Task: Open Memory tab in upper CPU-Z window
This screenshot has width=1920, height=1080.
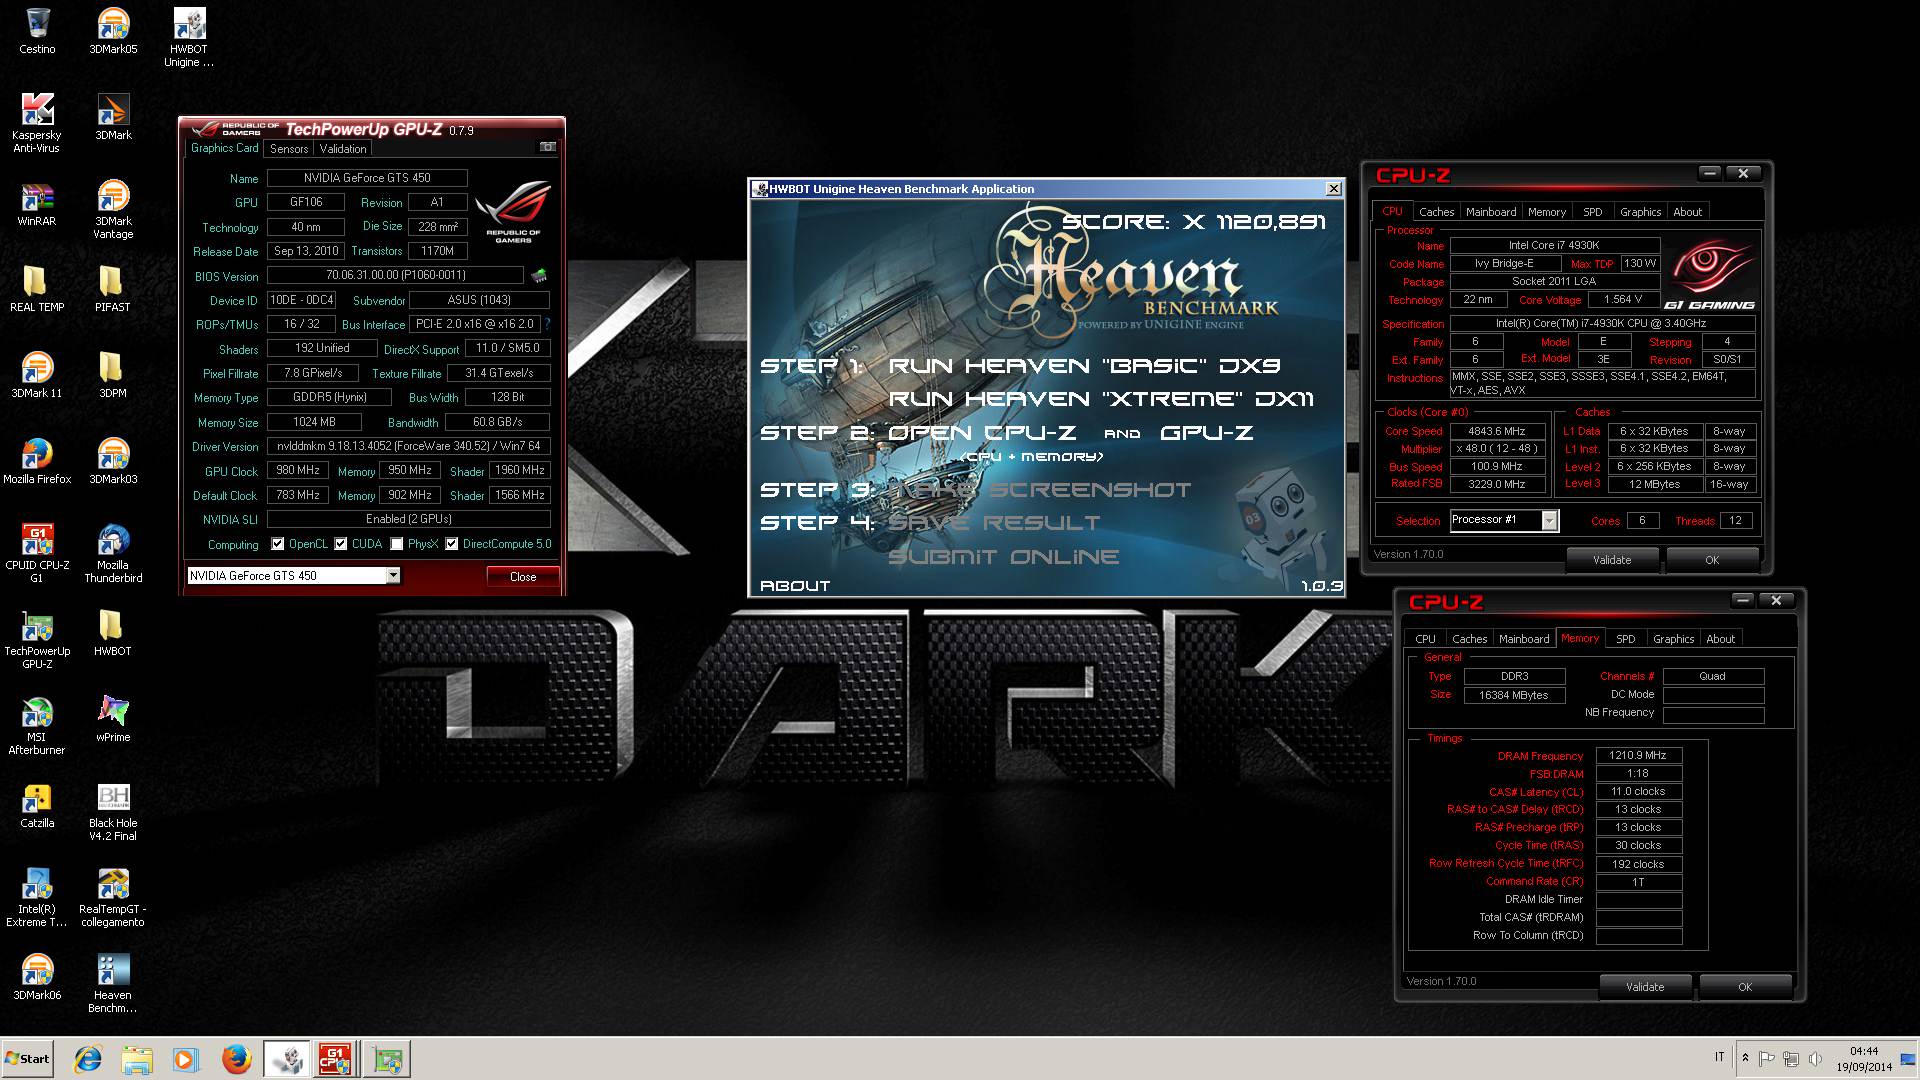Action: [x=1547, y=212]
